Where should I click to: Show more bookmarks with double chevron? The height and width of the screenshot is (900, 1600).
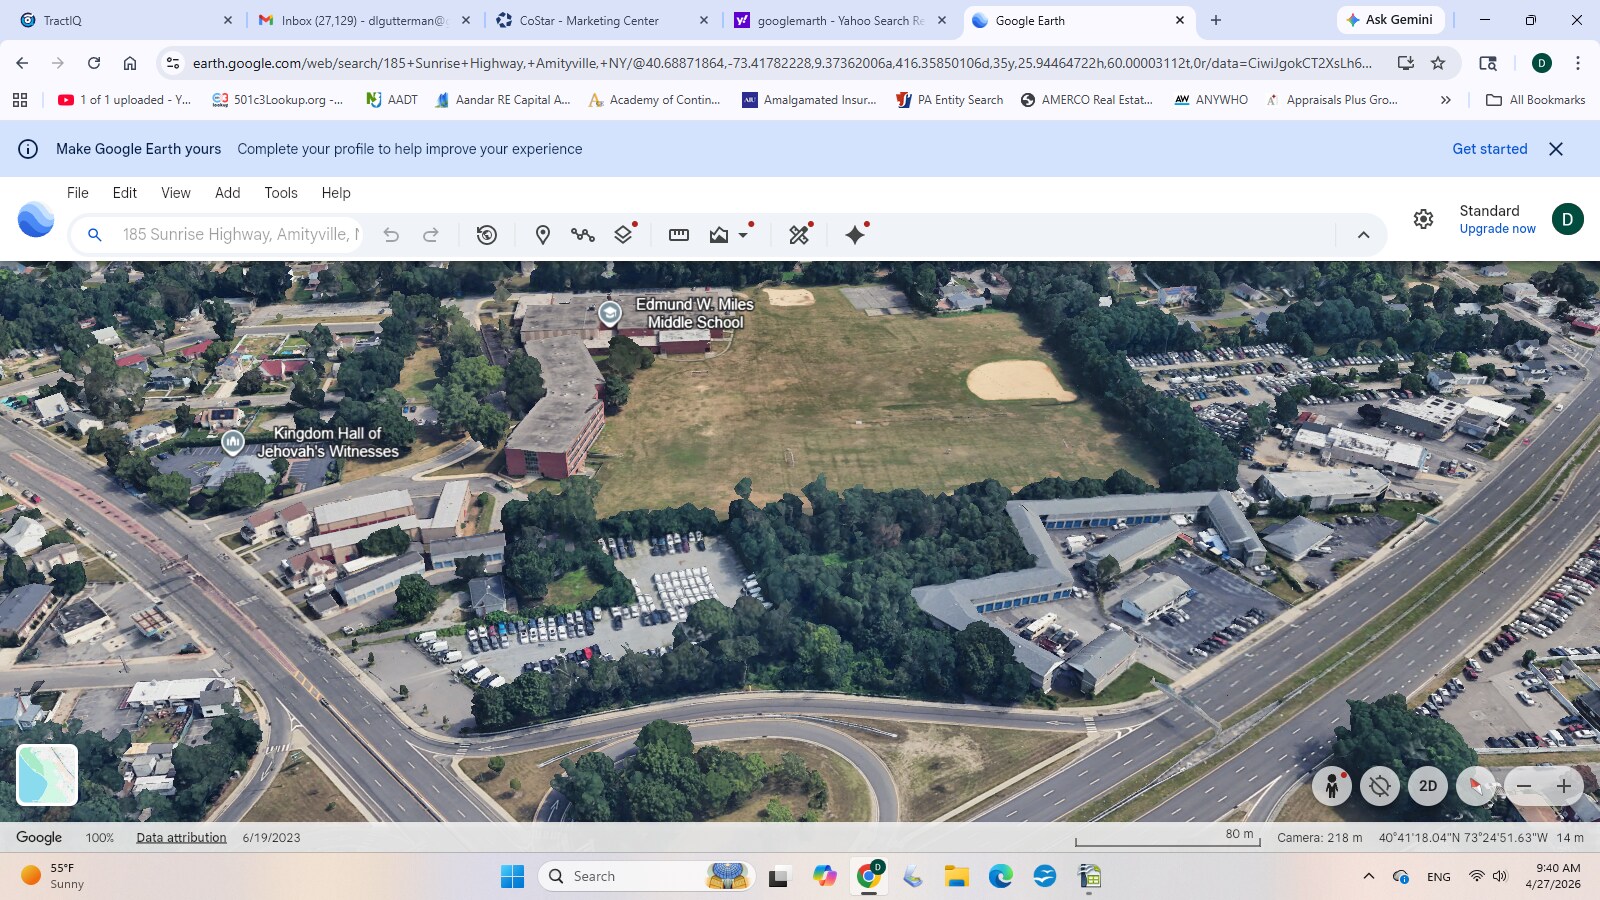(x=1445, y=100)
